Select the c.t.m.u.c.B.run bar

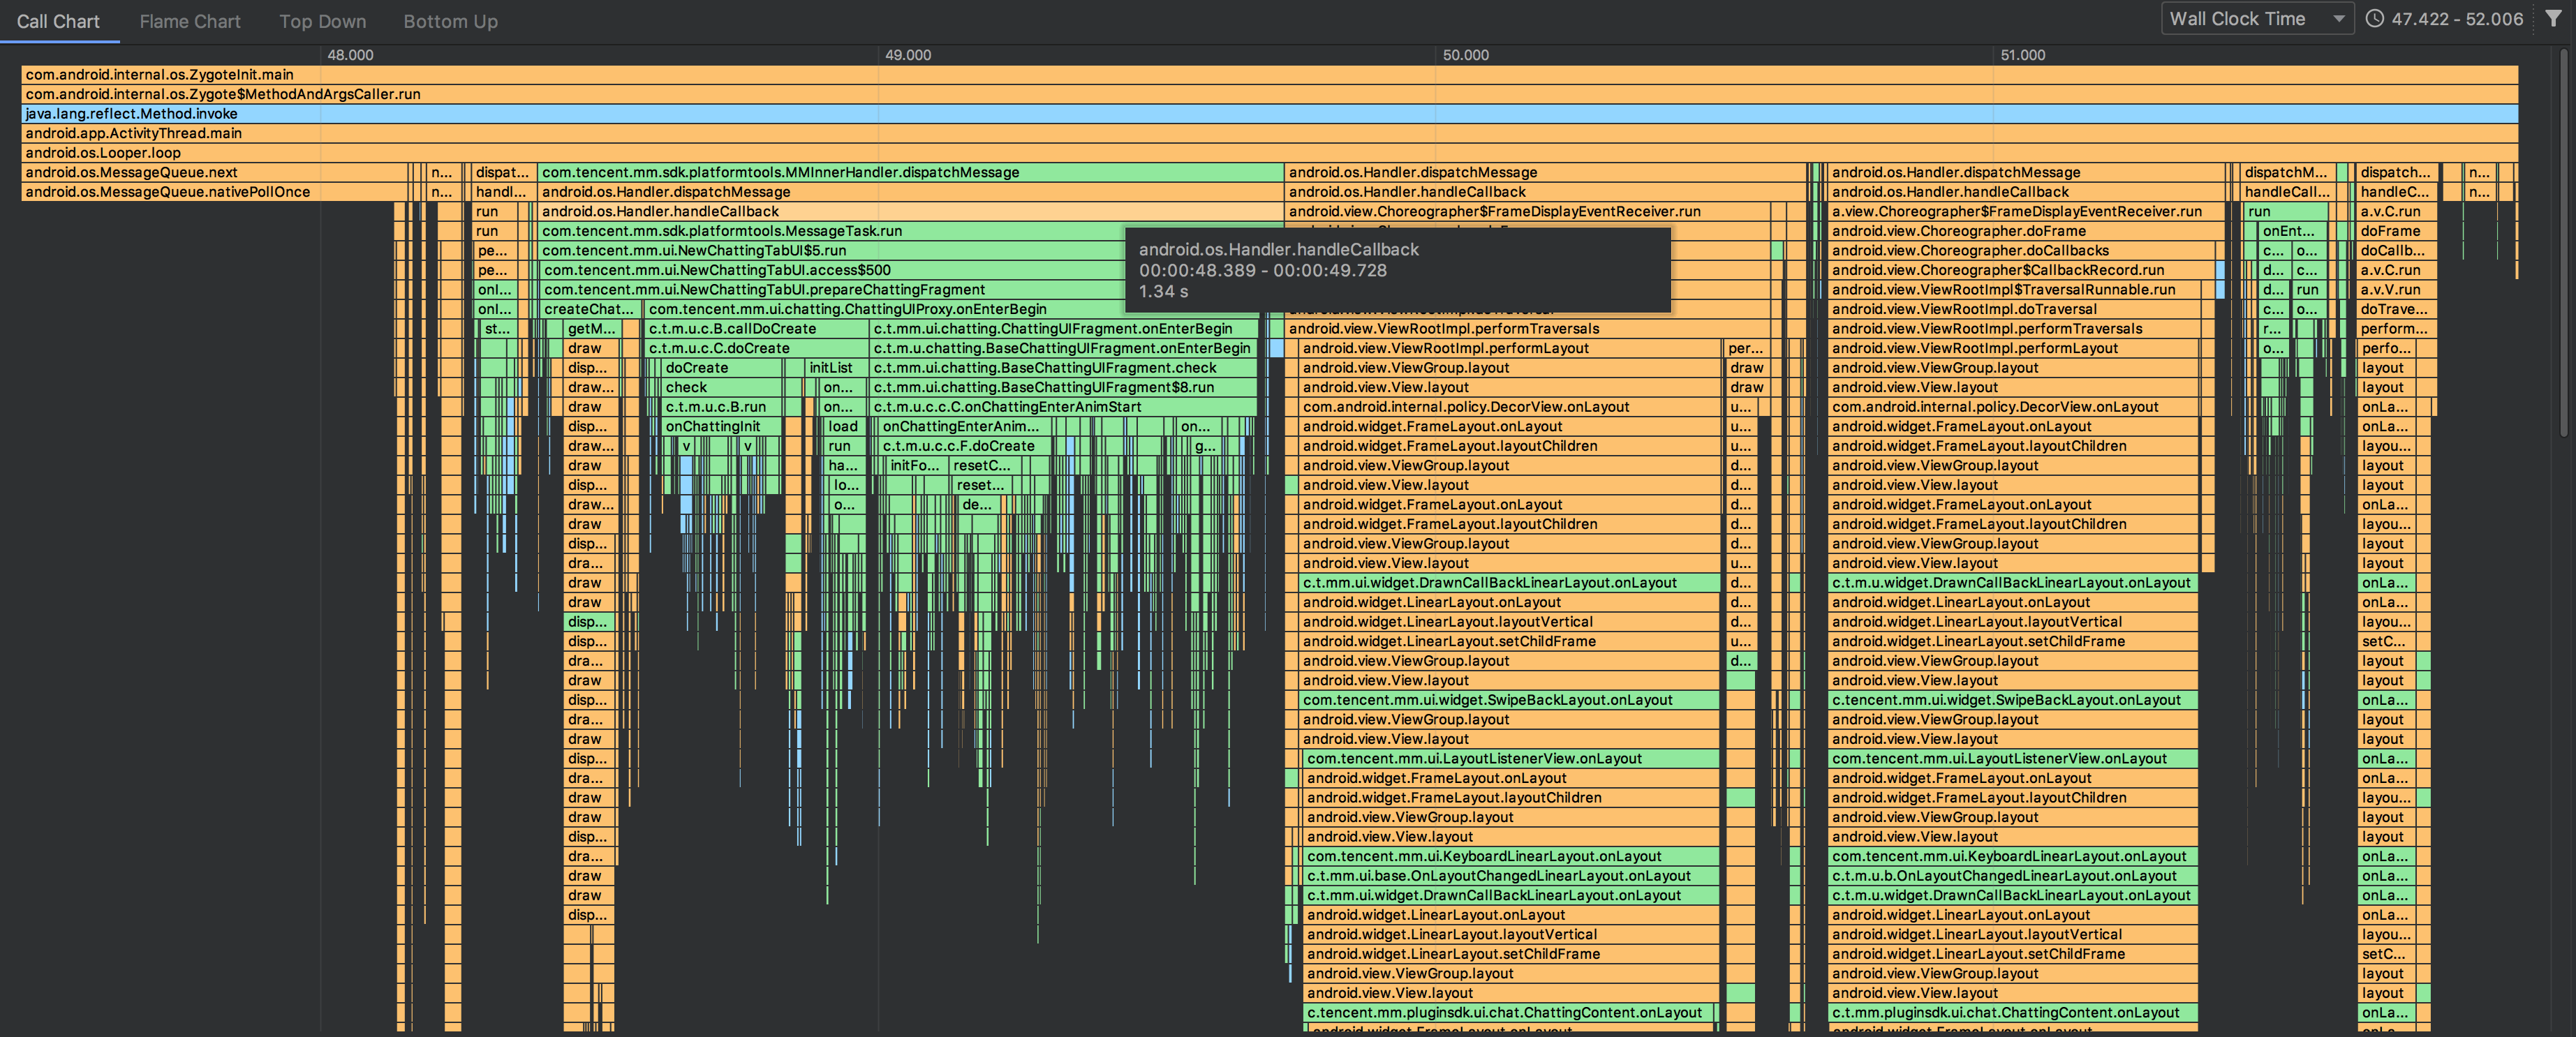(x=722, y=407)
